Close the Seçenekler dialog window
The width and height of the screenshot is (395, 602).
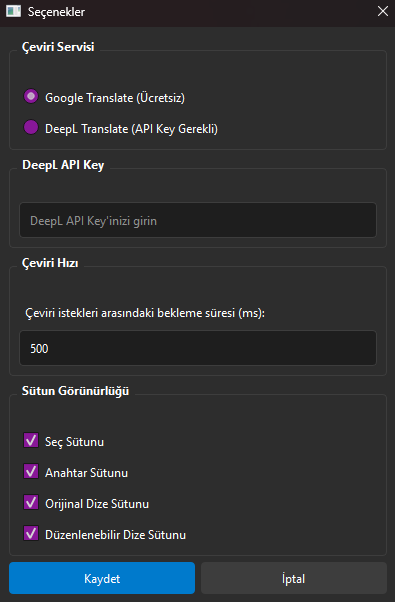tap(382, 11)
